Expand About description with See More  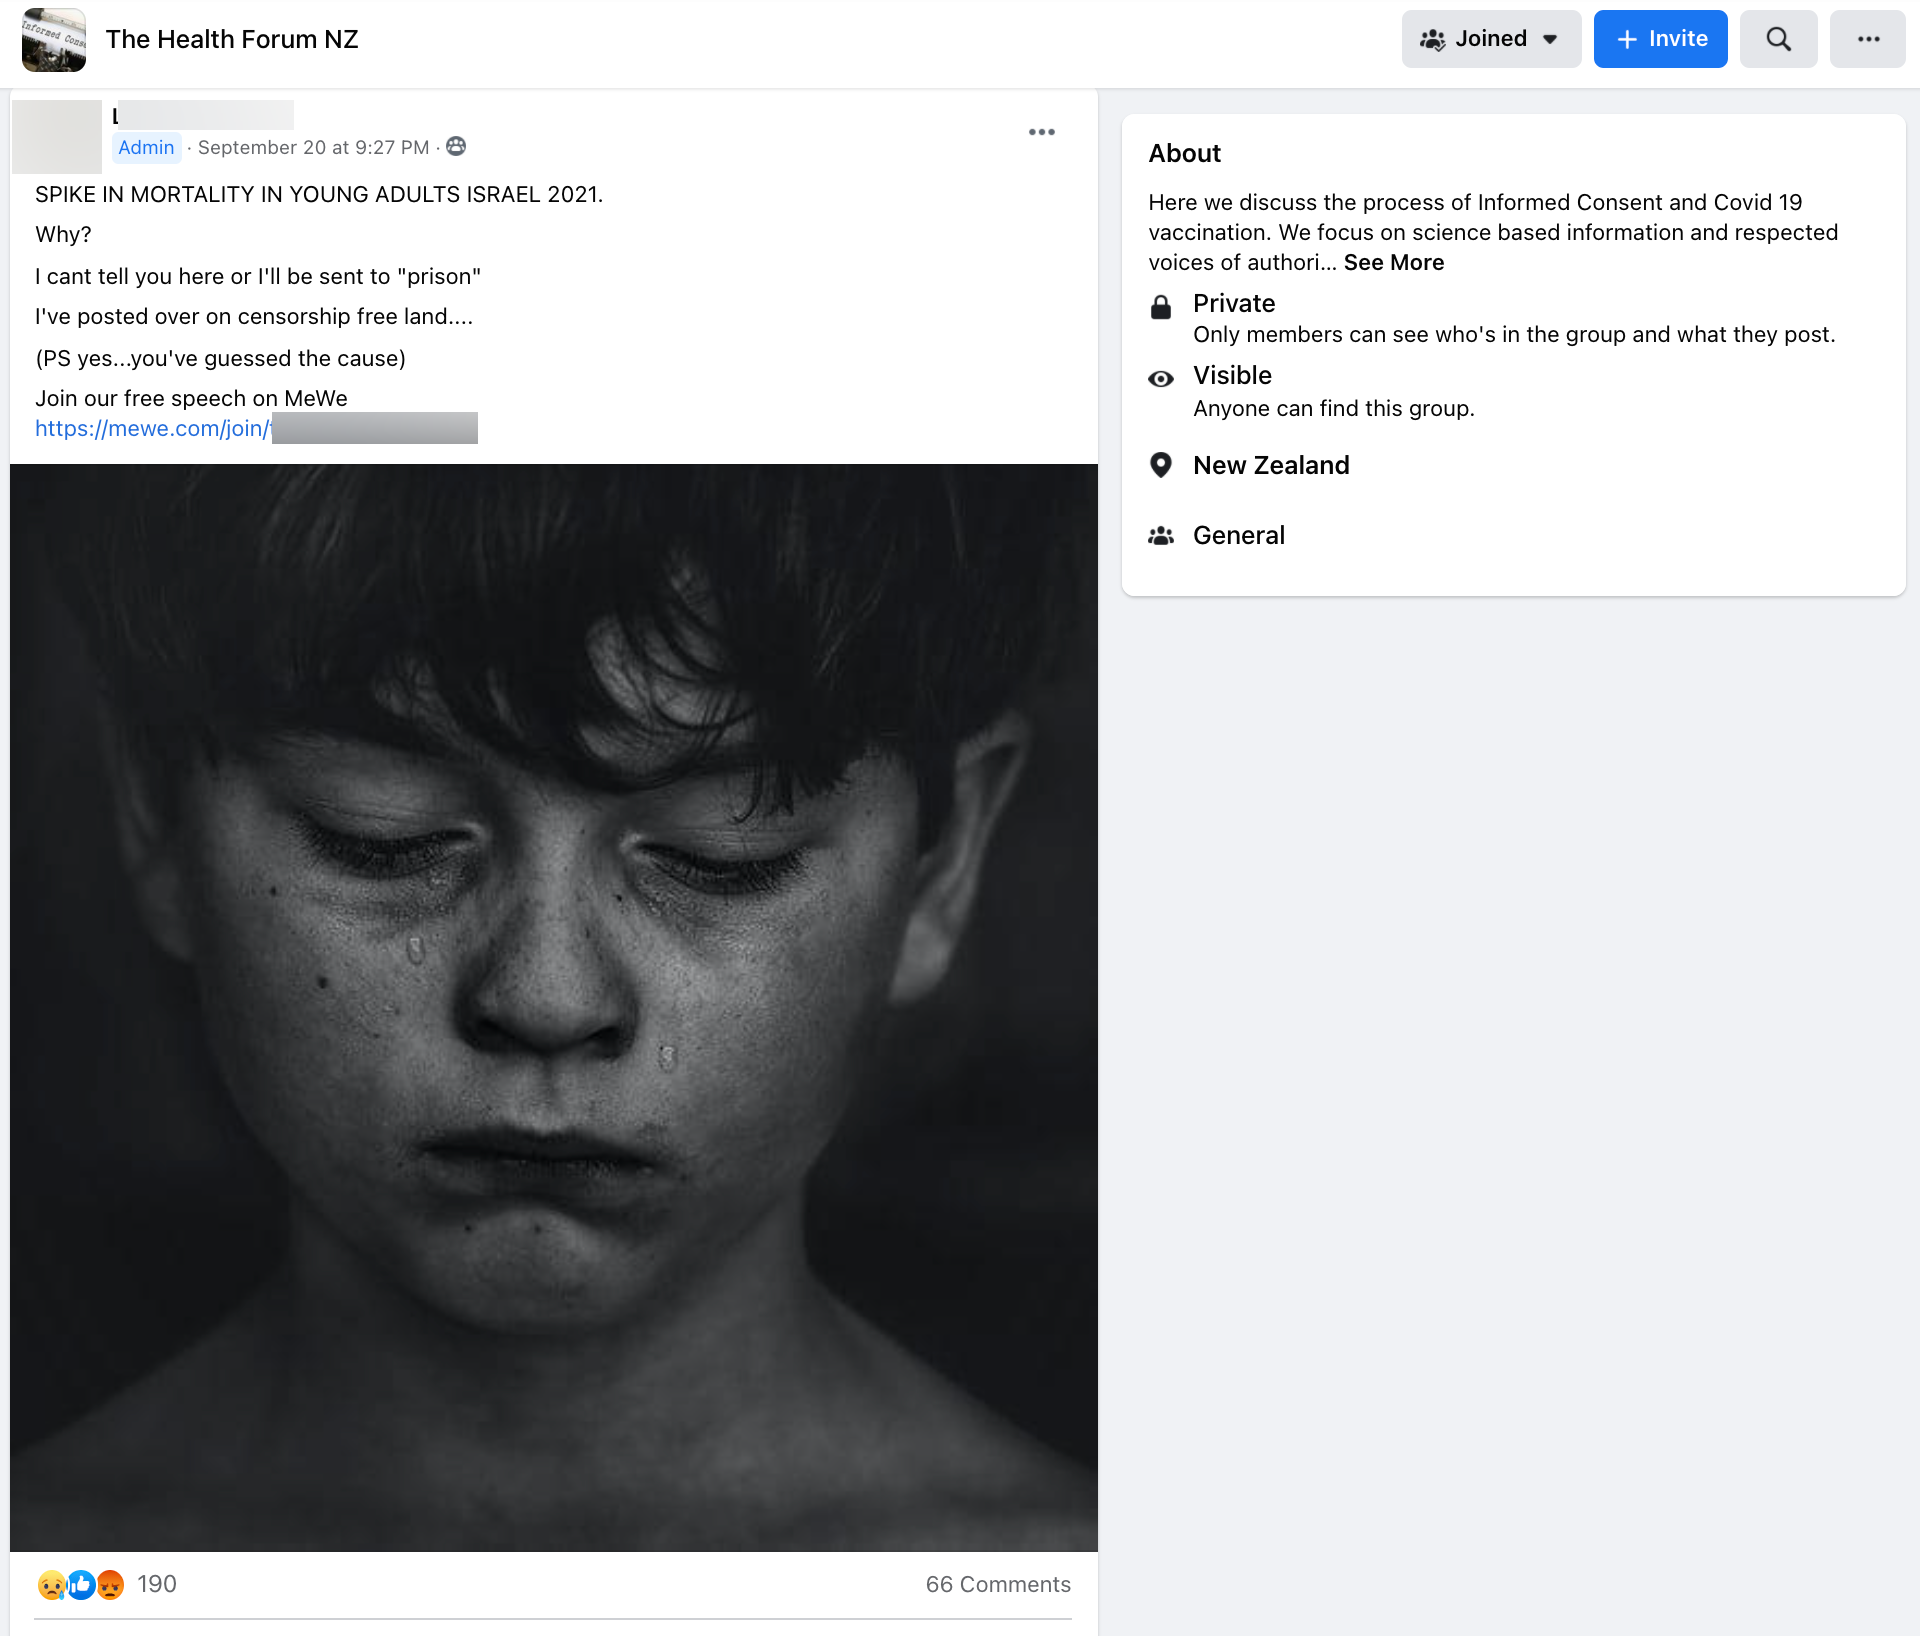pyautogui.click(x=1393, y=262)
